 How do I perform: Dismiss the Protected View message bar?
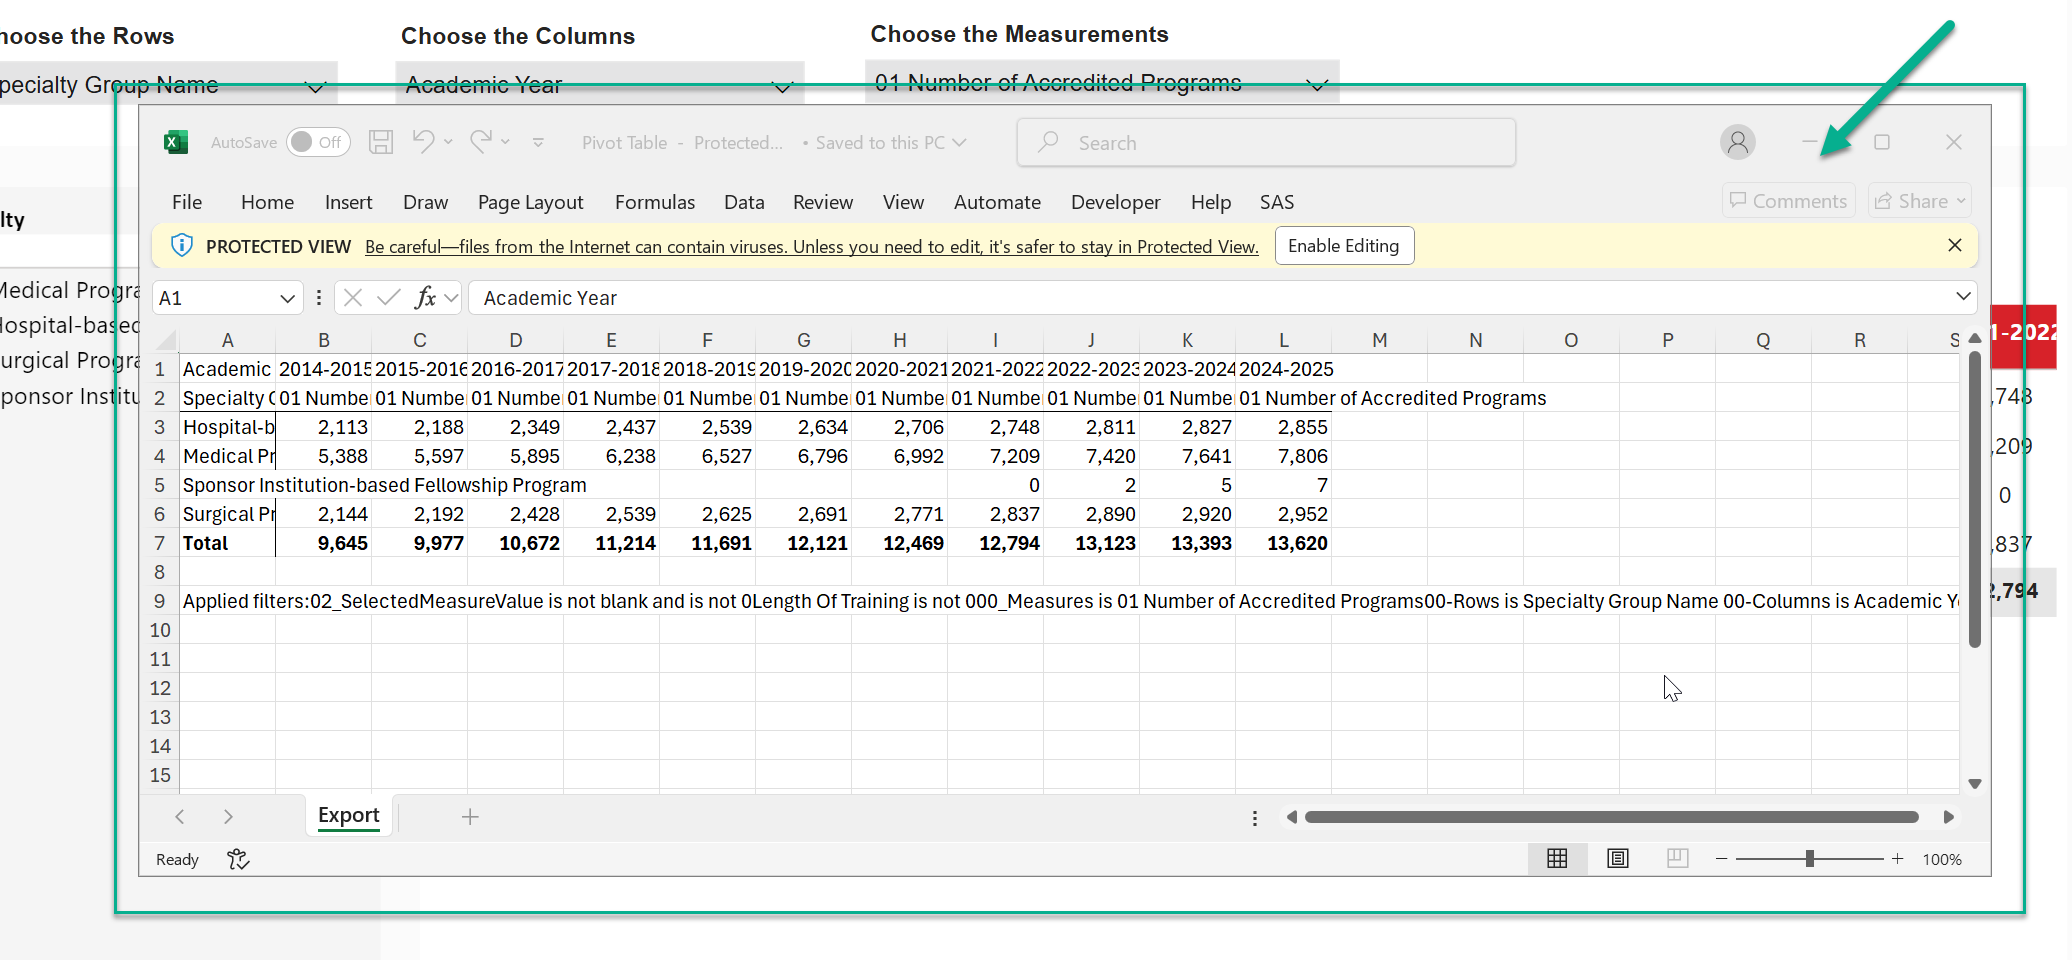[x=1955, y=245]
